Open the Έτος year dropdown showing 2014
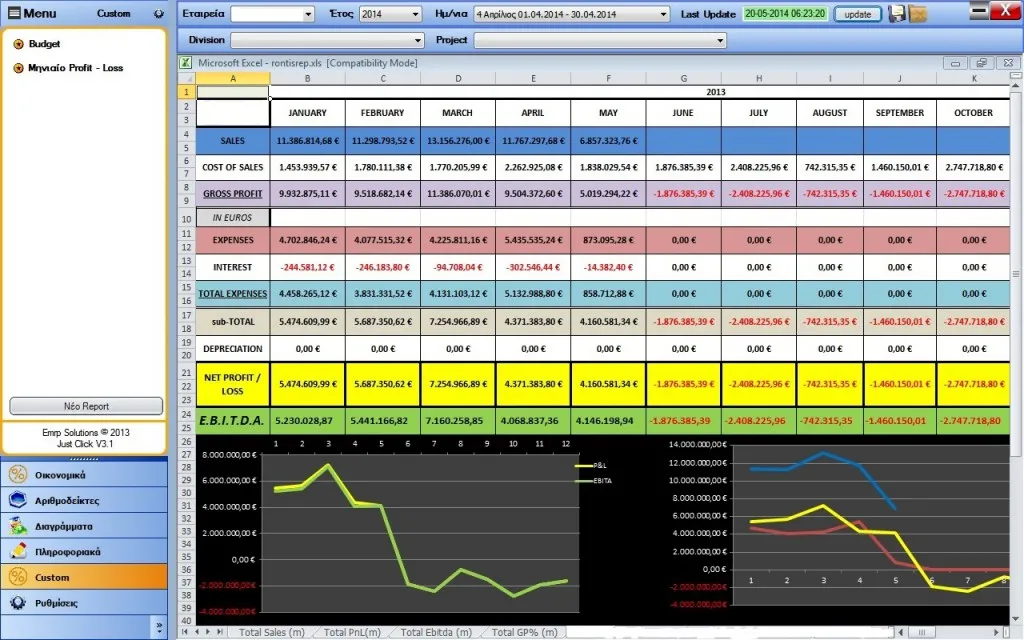Screen dimensions: 1024x640 [415, 14]
